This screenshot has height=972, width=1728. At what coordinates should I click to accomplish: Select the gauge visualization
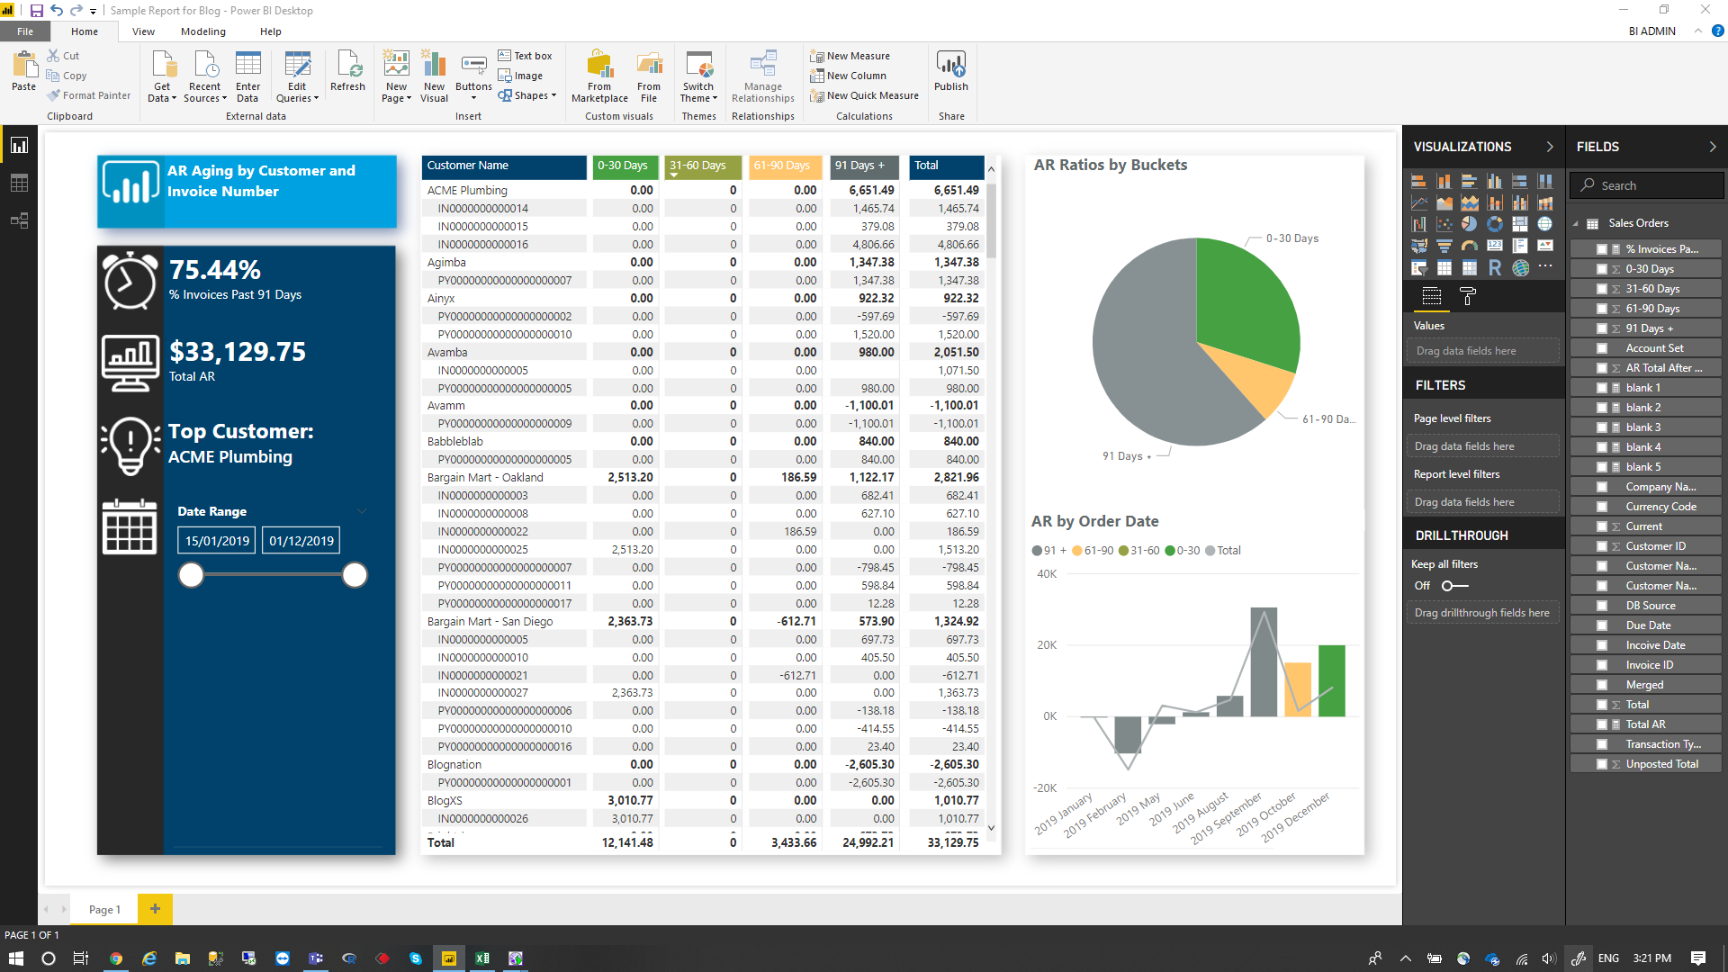tap(1469, 245)
